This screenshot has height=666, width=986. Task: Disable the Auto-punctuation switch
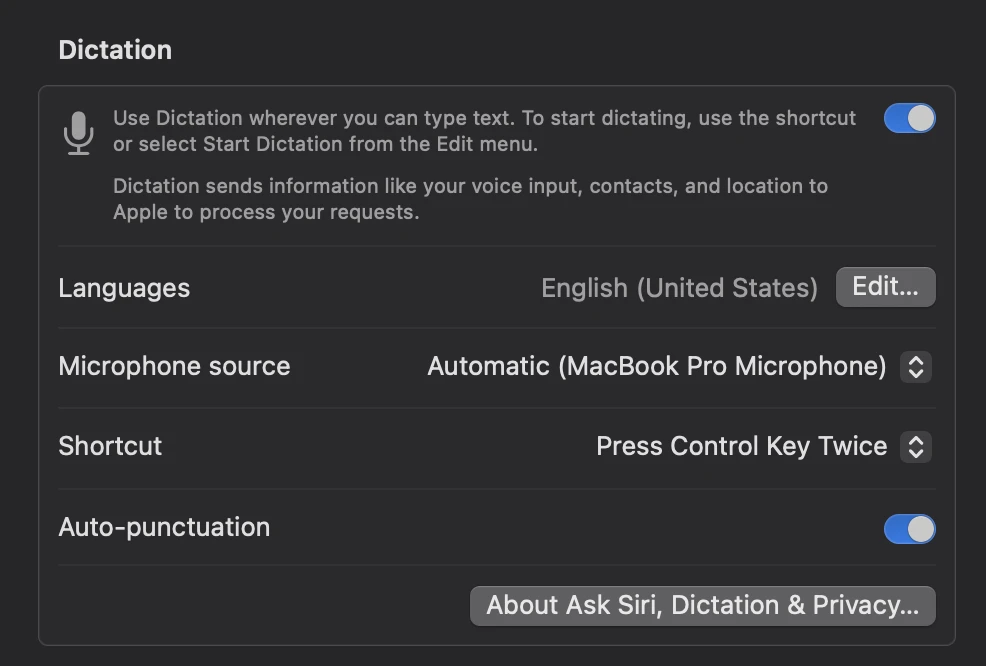pyautogui.click(x=909, y=529)
